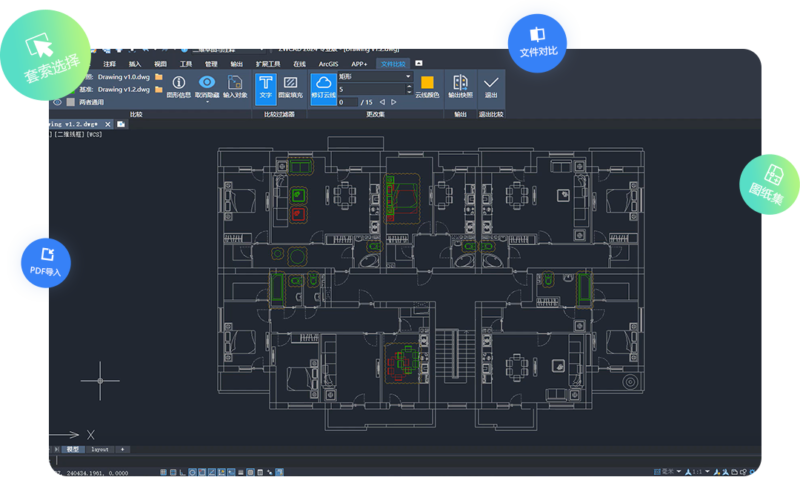Close the drawing v1.2.dwg document tab
The image size is (800, 497).
pyautogui.click(x=108, y=124)
